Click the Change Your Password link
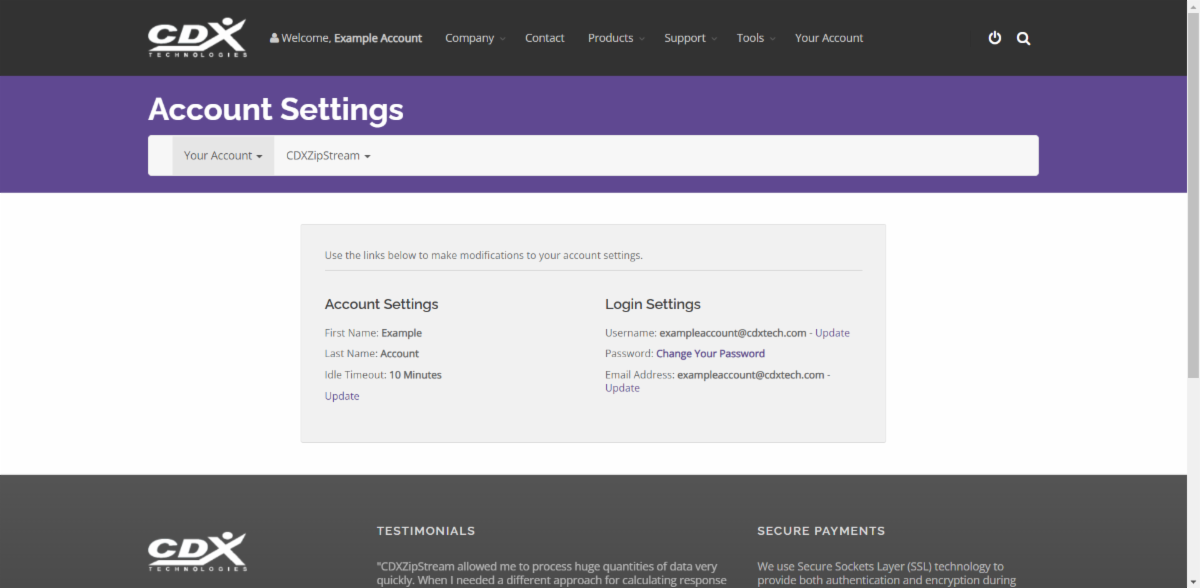 pyautogui.click(x=710, y=354)
